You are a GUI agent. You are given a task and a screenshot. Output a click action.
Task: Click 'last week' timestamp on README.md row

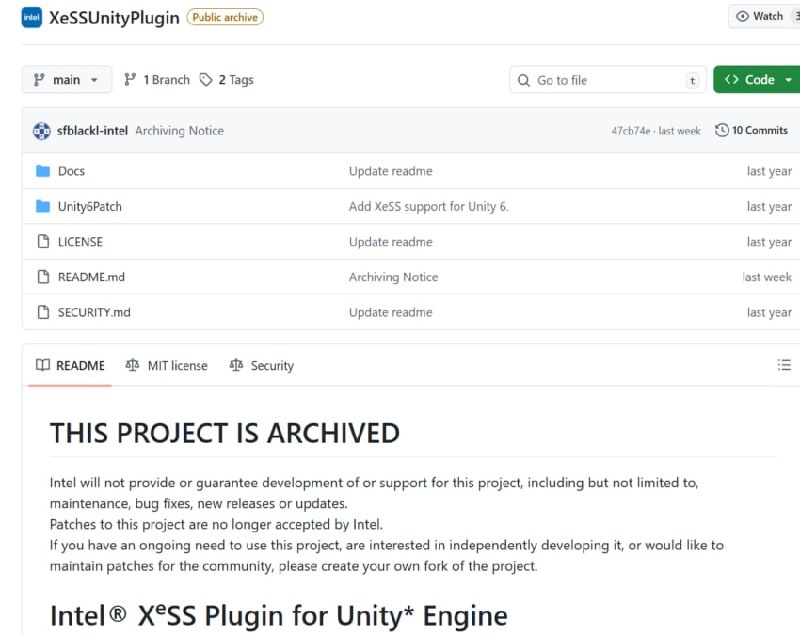tap(767, 277)
